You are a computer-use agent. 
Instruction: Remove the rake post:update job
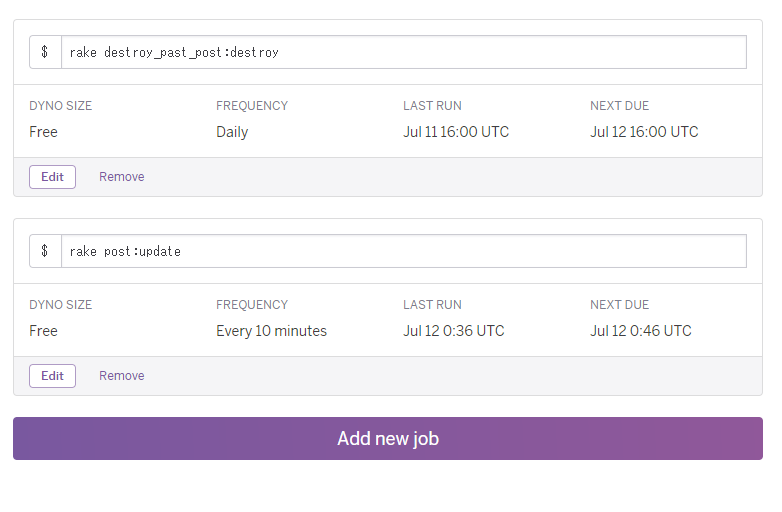(121, 376)
